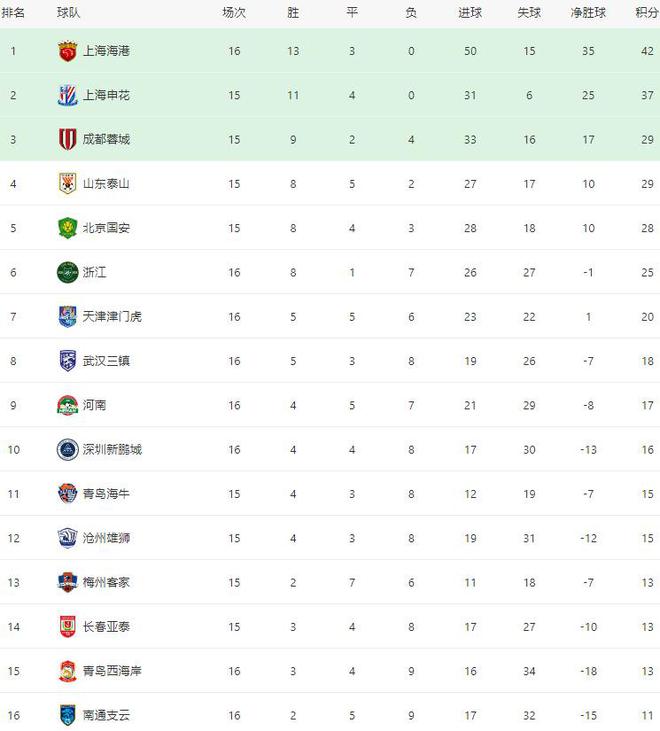660x731 pixels.
Task: Sort table by 积分 column header
Action: pos(646,13)
